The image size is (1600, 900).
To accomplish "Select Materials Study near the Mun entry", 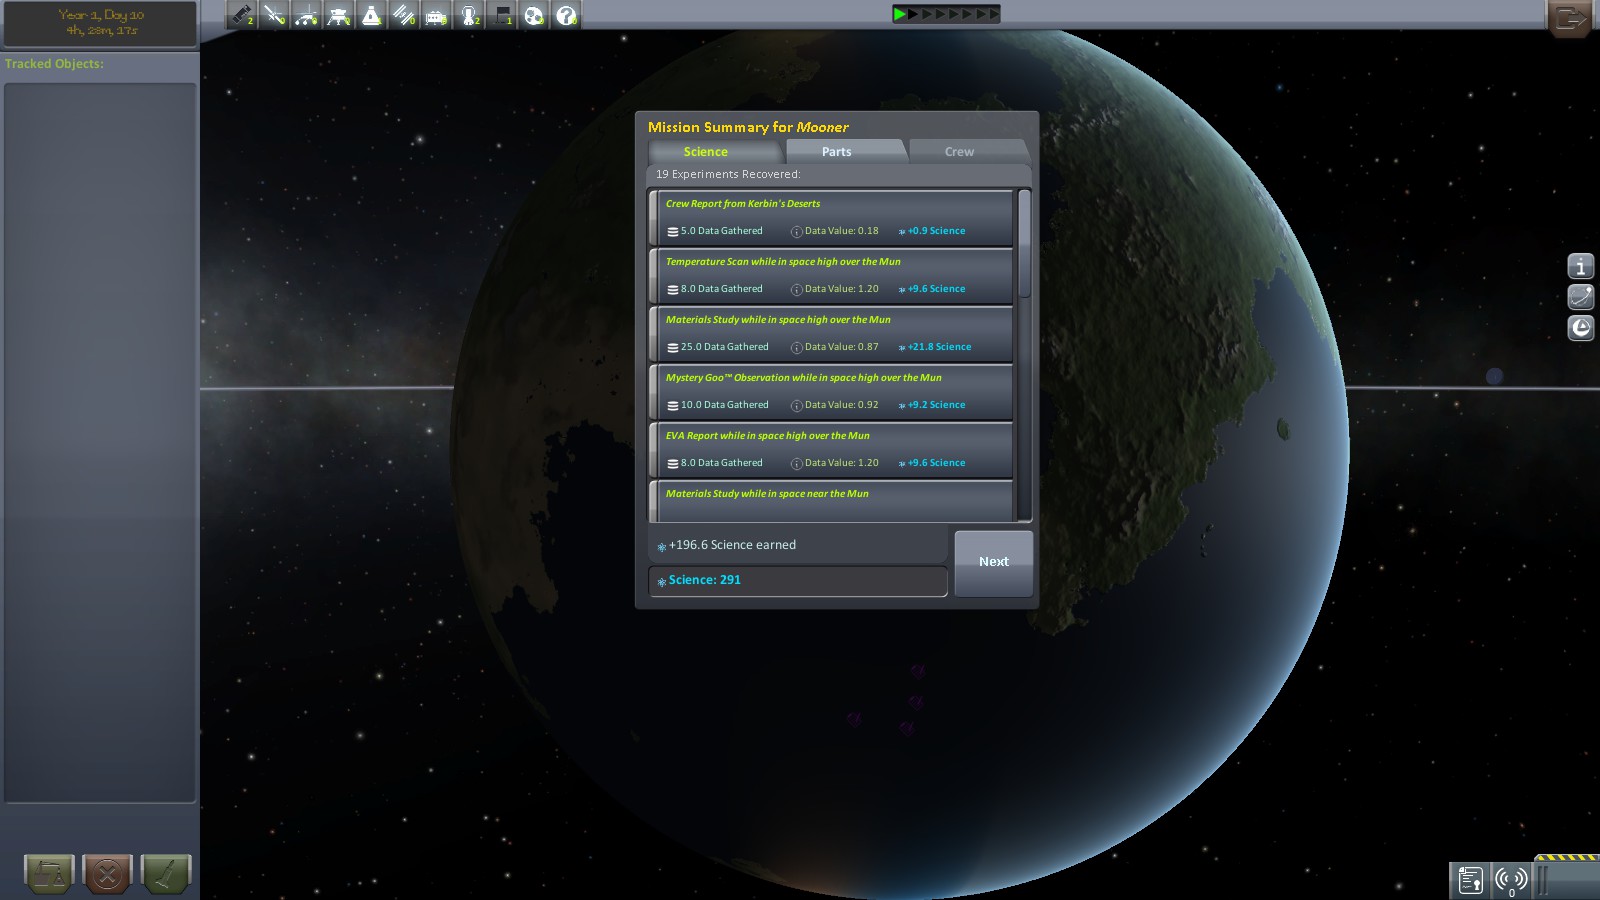I will click(831, 501).
